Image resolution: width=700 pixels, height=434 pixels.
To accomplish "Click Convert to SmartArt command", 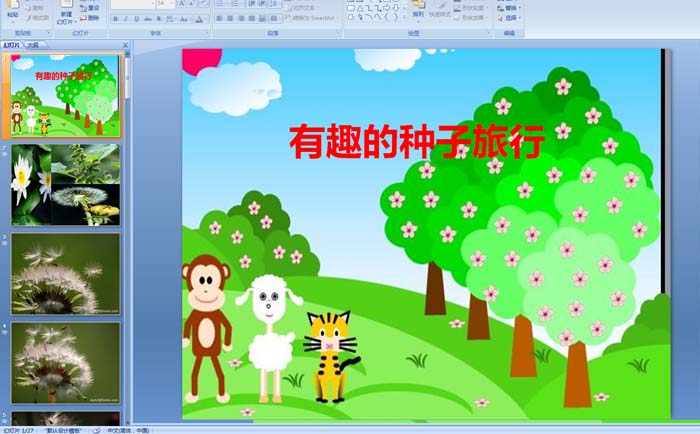I will (310, 18).
